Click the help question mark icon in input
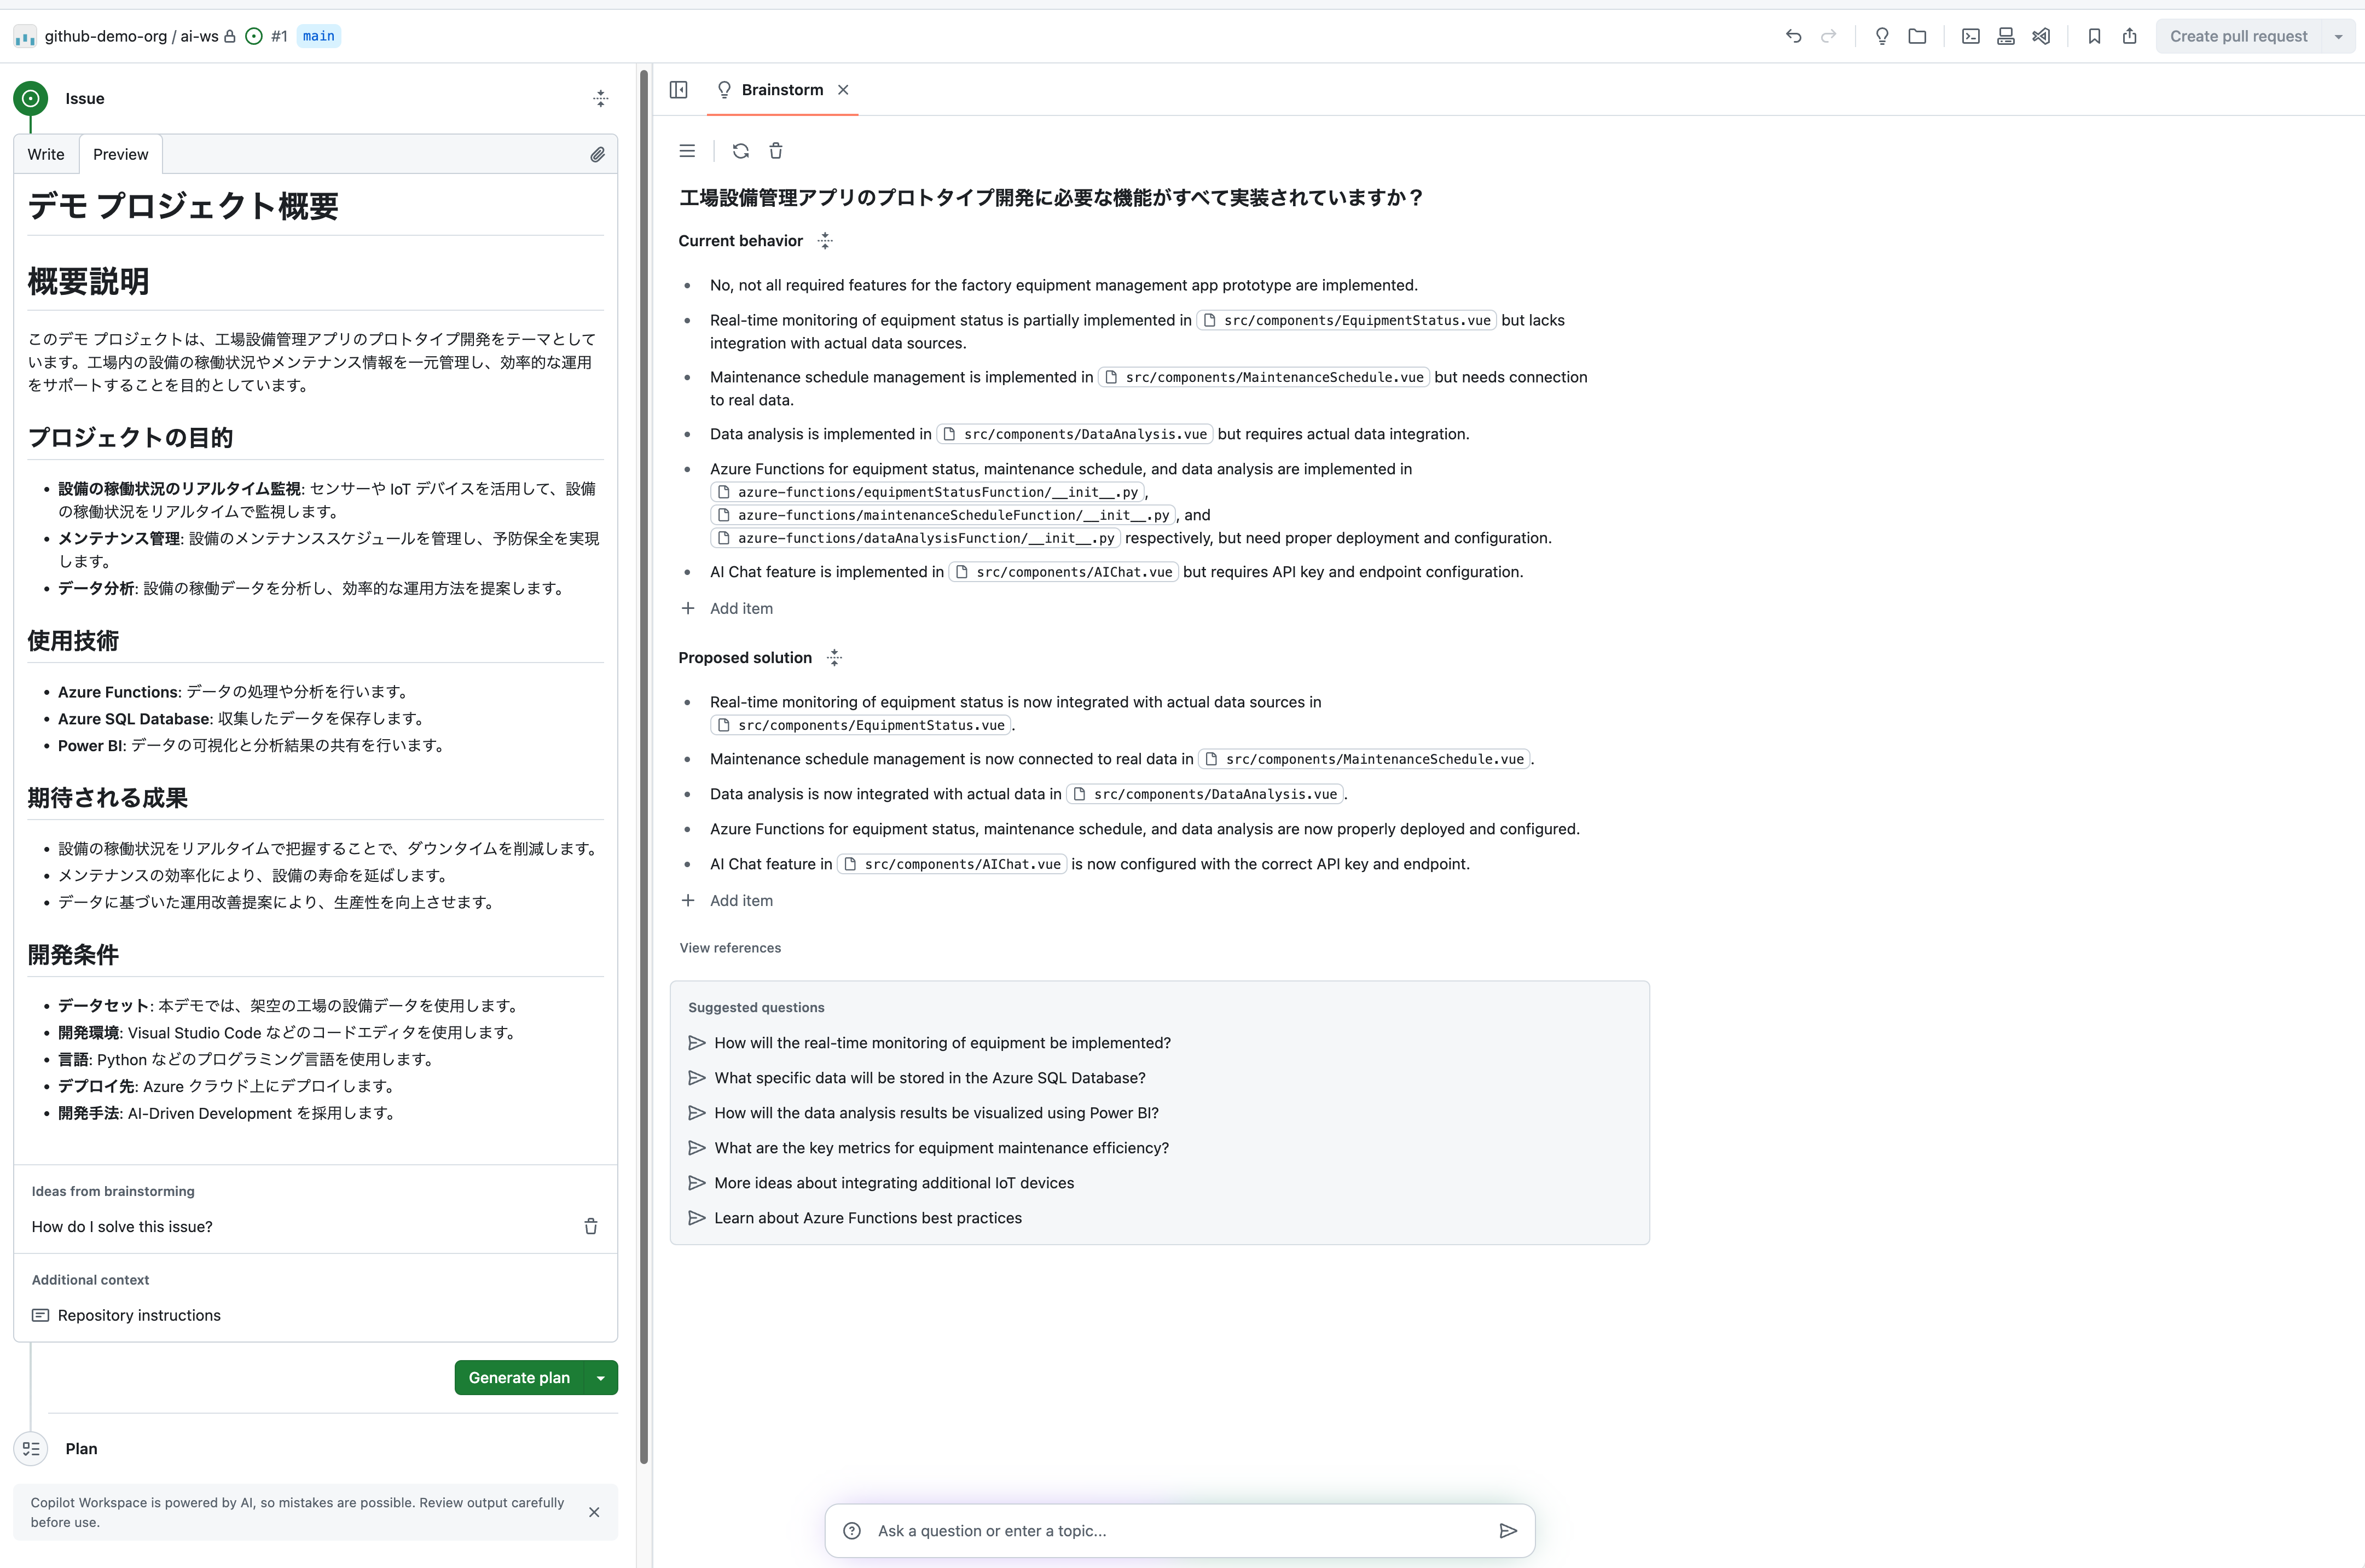 [852, 1531]
